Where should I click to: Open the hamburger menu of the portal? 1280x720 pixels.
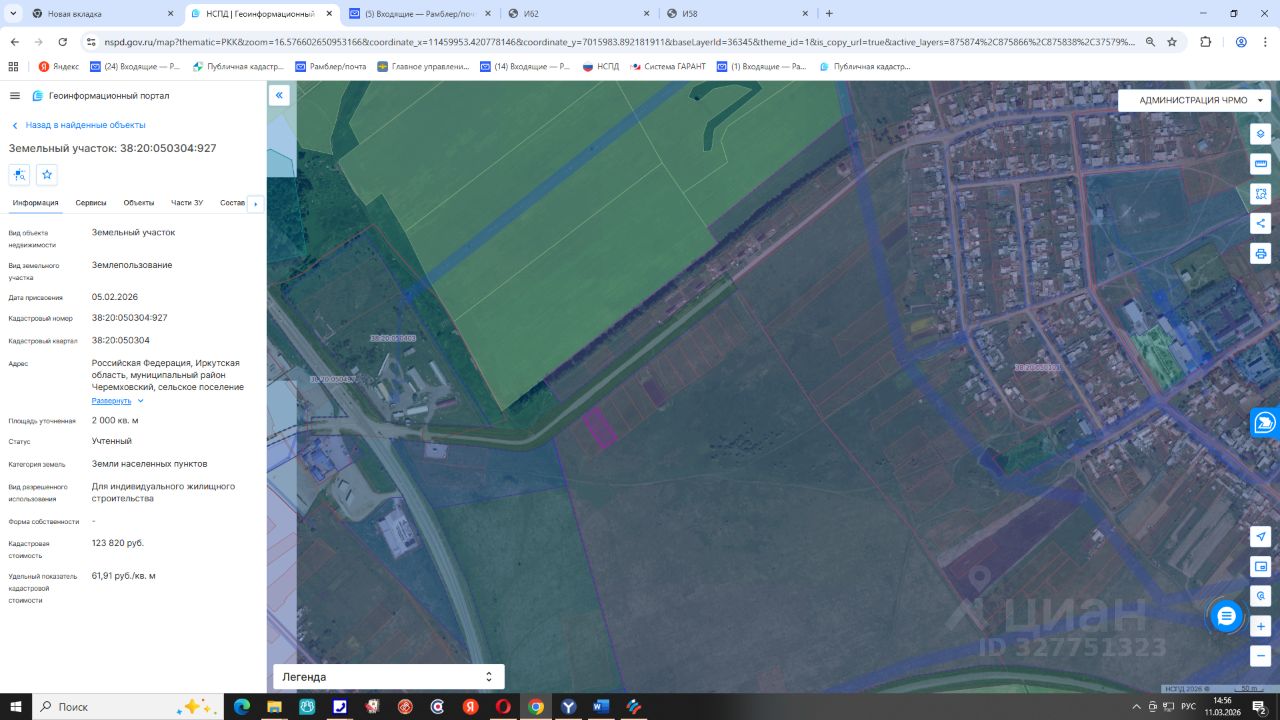click(15, 95)
